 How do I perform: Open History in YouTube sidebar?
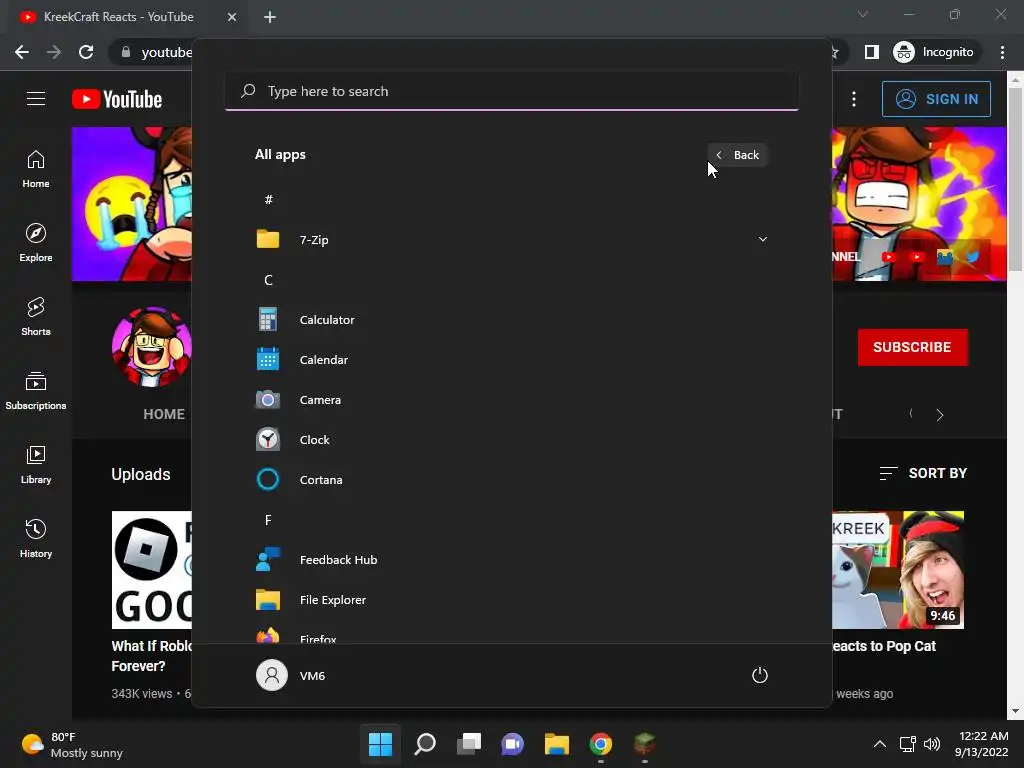point(36,539)
